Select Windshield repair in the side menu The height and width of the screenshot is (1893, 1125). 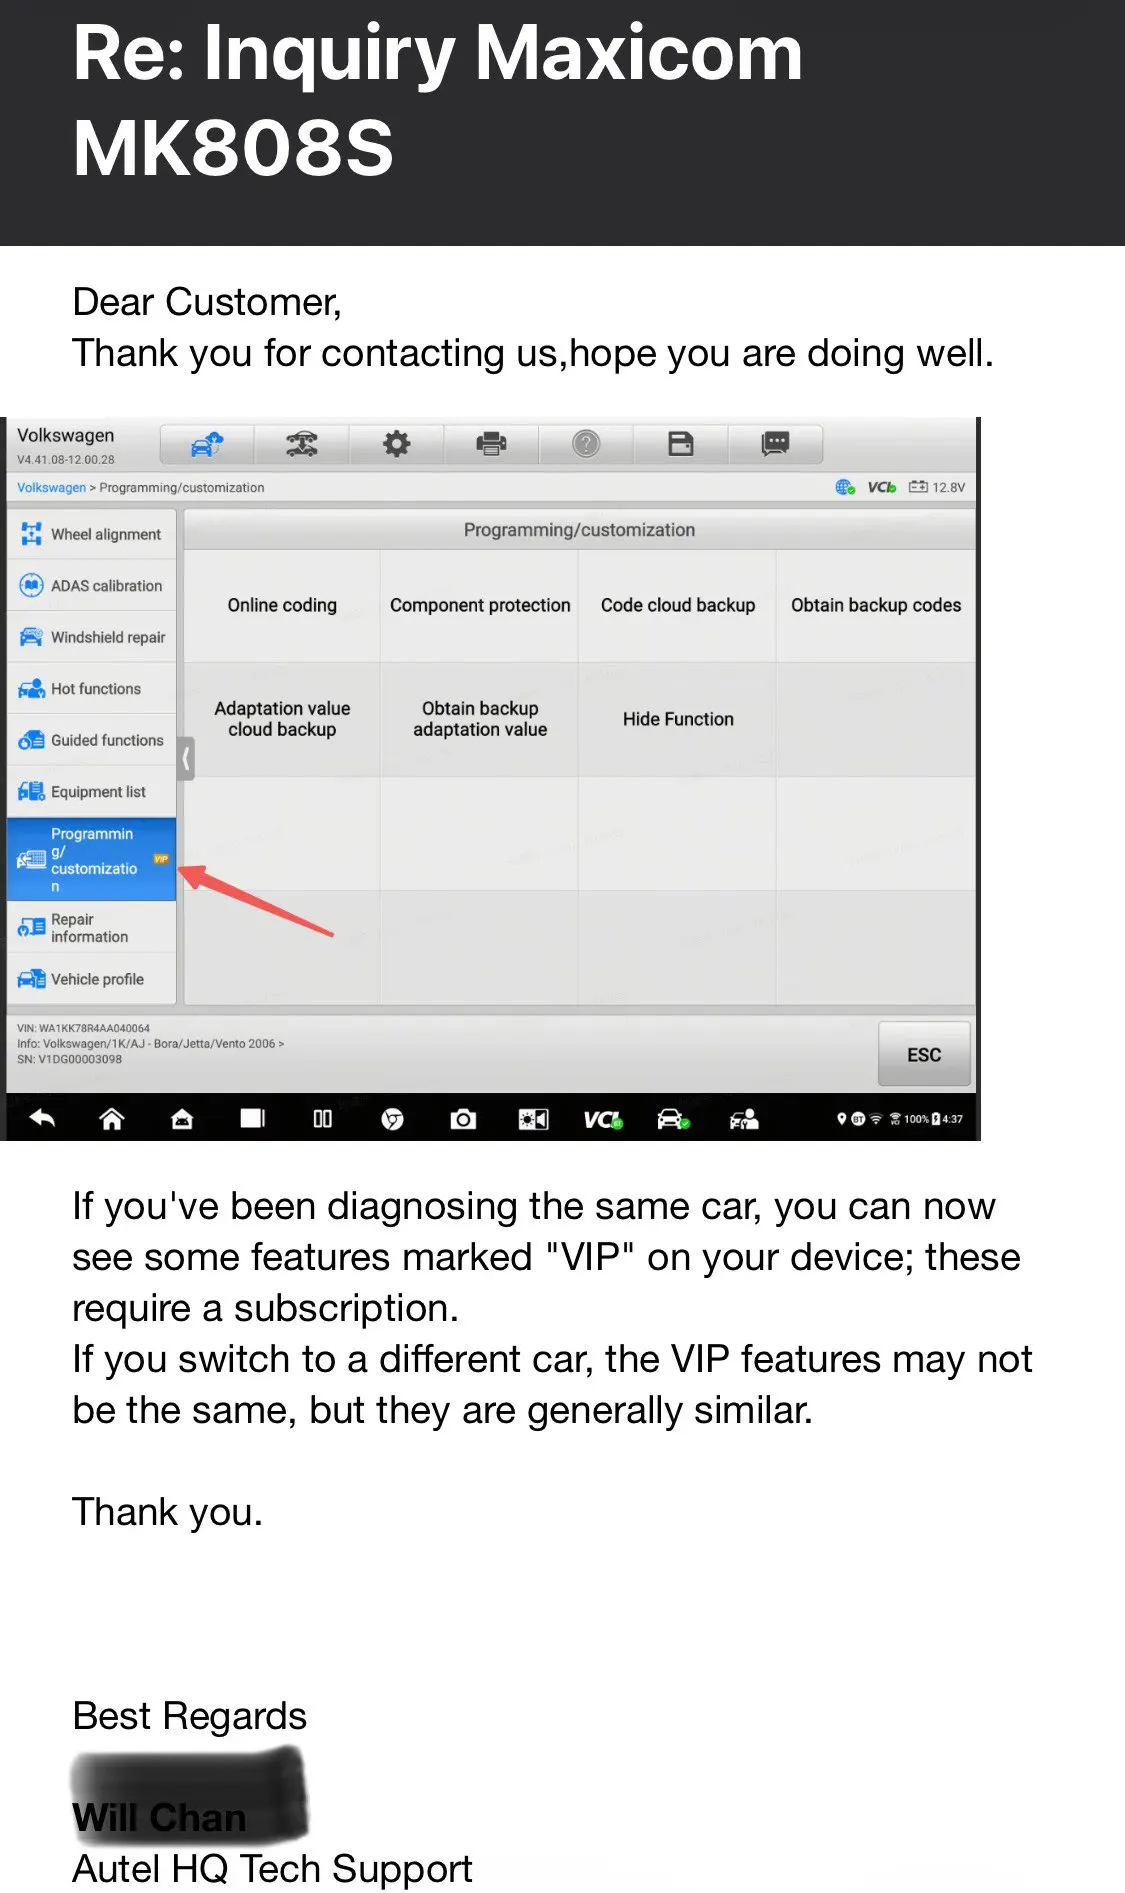[92, 637]
